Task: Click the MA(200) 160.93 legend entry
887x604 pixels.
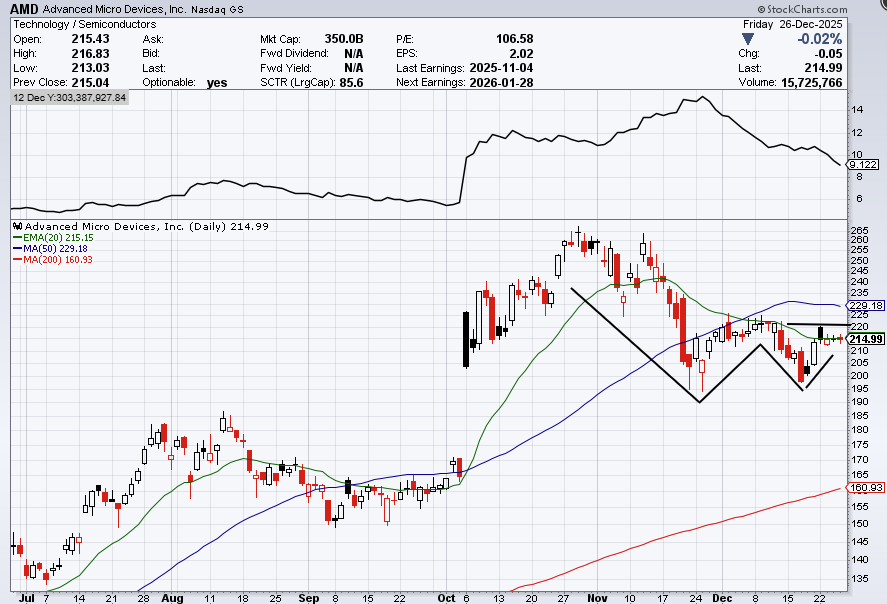Action: (53, 259)
